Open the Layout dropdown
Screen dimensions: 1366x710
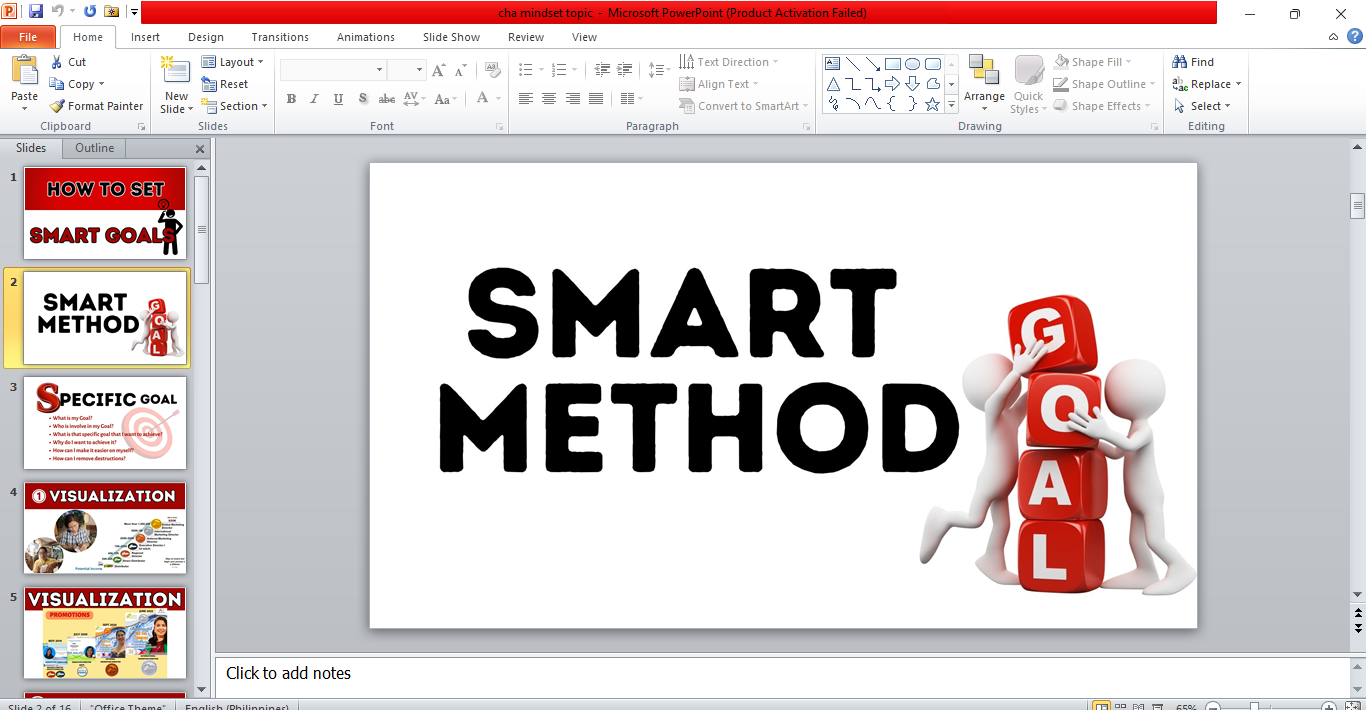(233, 62)
